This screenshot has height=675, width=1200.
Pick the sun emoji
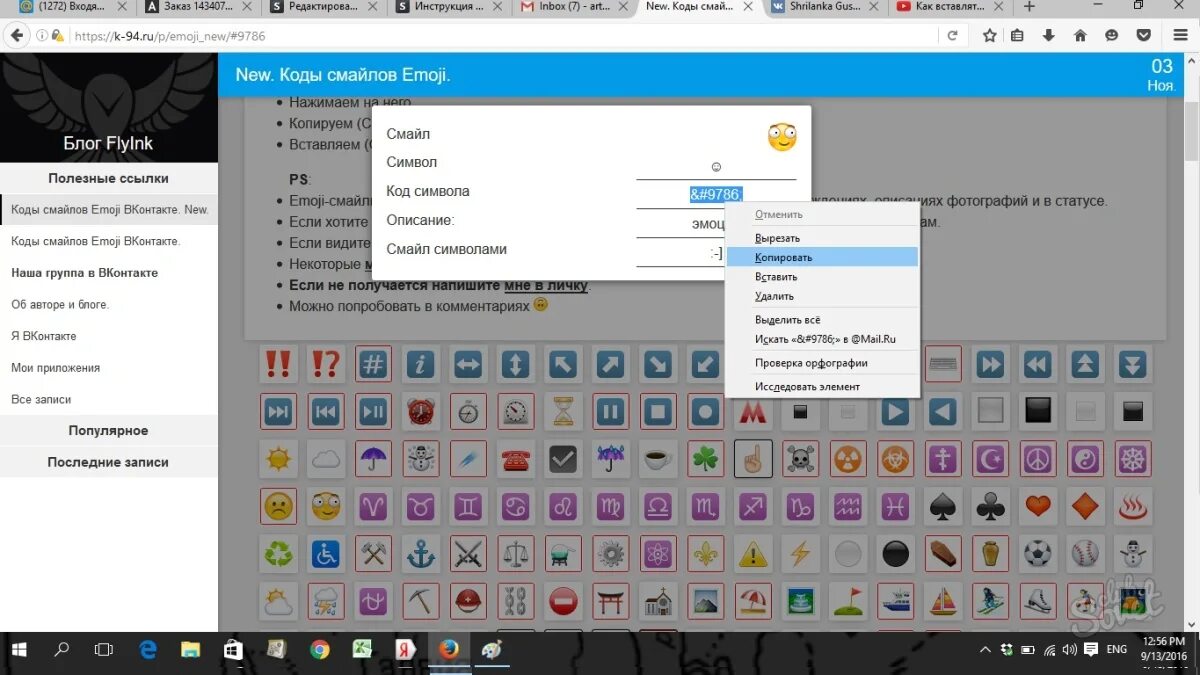coord(278,459)
